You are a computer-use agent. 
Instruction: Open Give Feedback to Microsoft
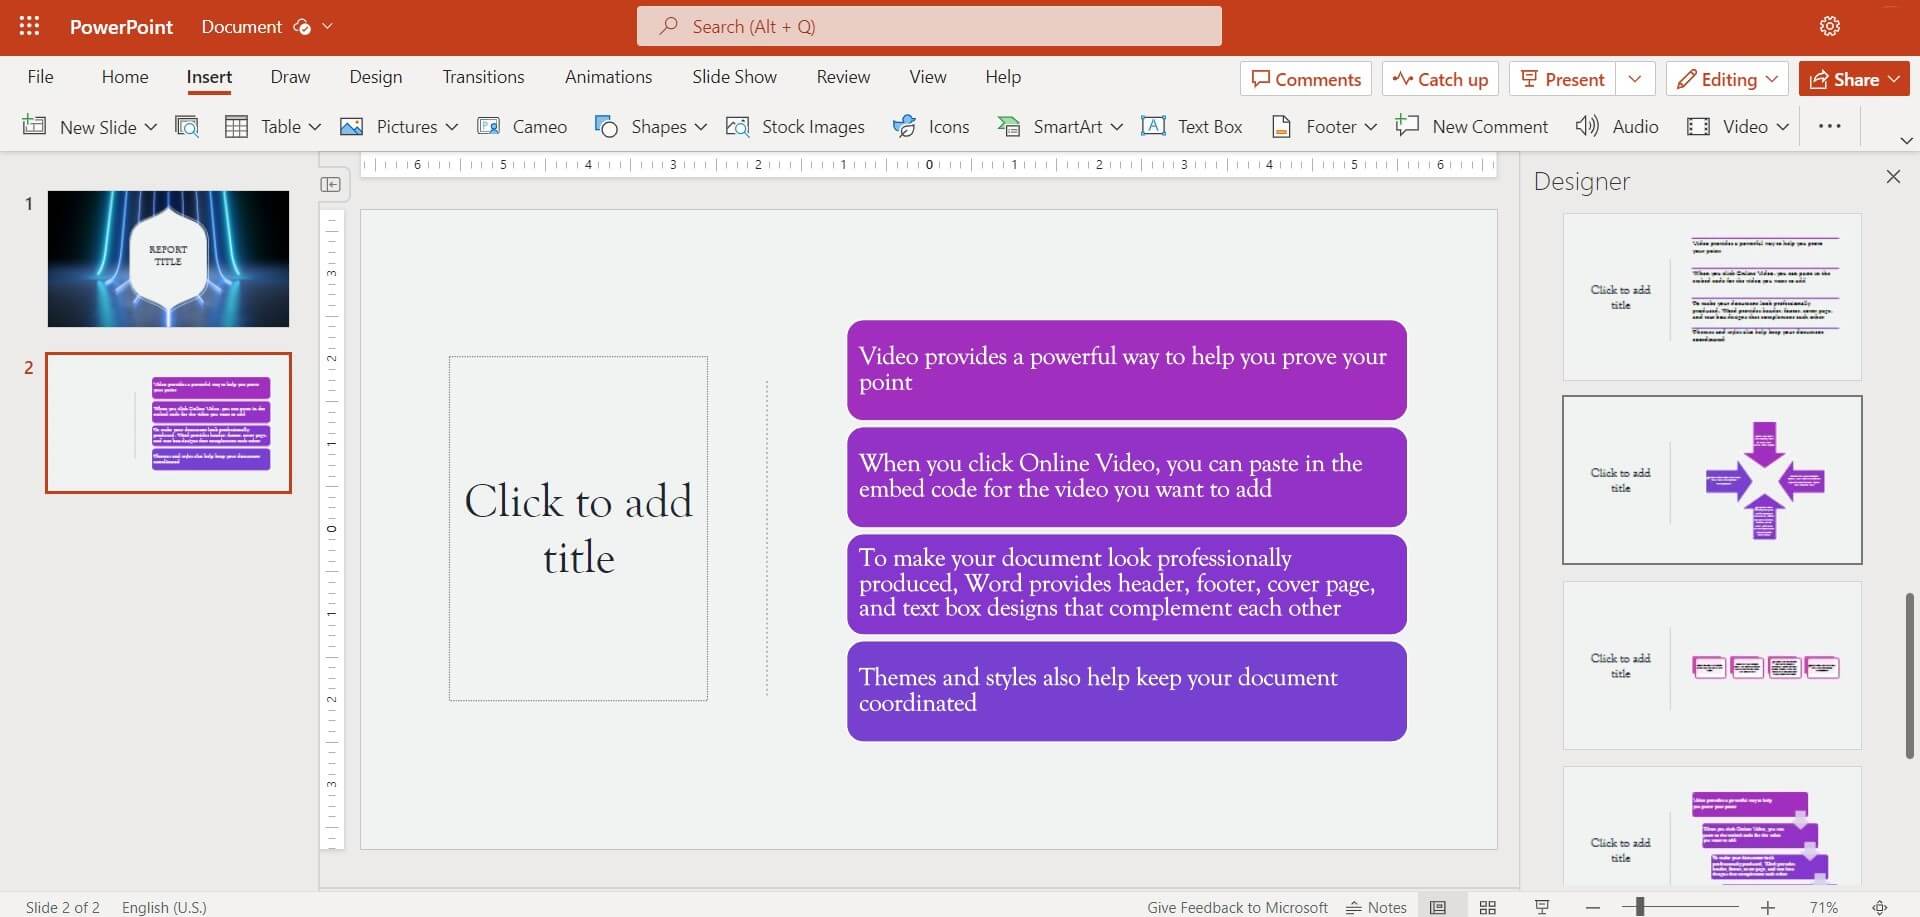click(x=1236, y=906)
